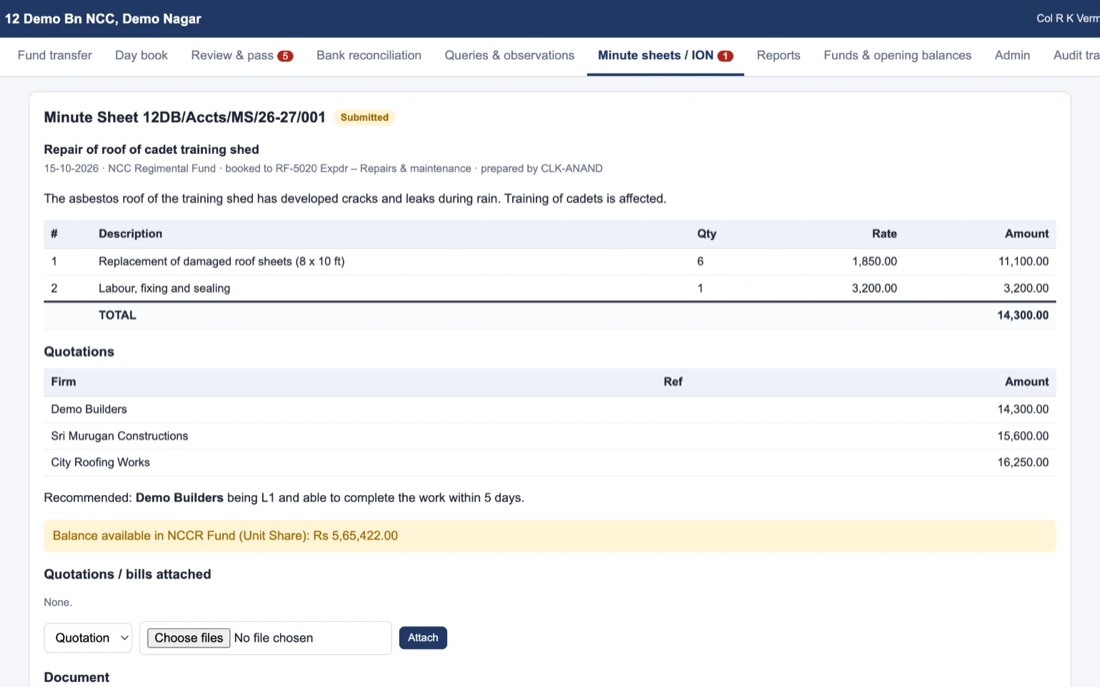This screenshot has height=687, width=1100.
Task: Click the Minute Sheet 12DB/Accts/MS/26-27/001 heading
Action: click(x=185, y=117)
